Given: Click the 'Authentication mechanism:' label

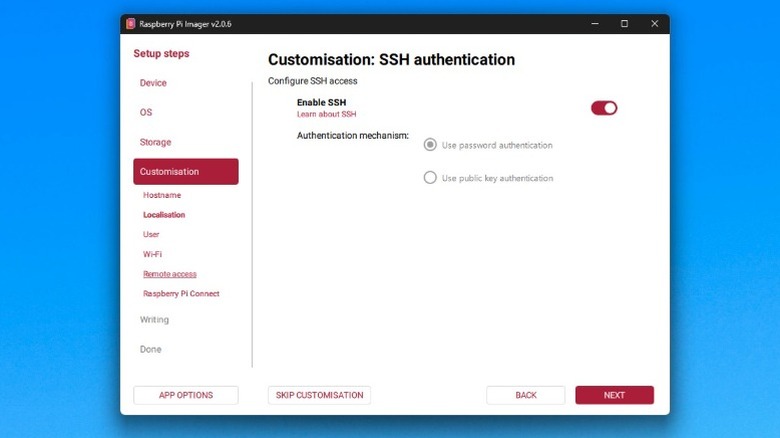Looking at the screenshot, I should coord(353,135).
